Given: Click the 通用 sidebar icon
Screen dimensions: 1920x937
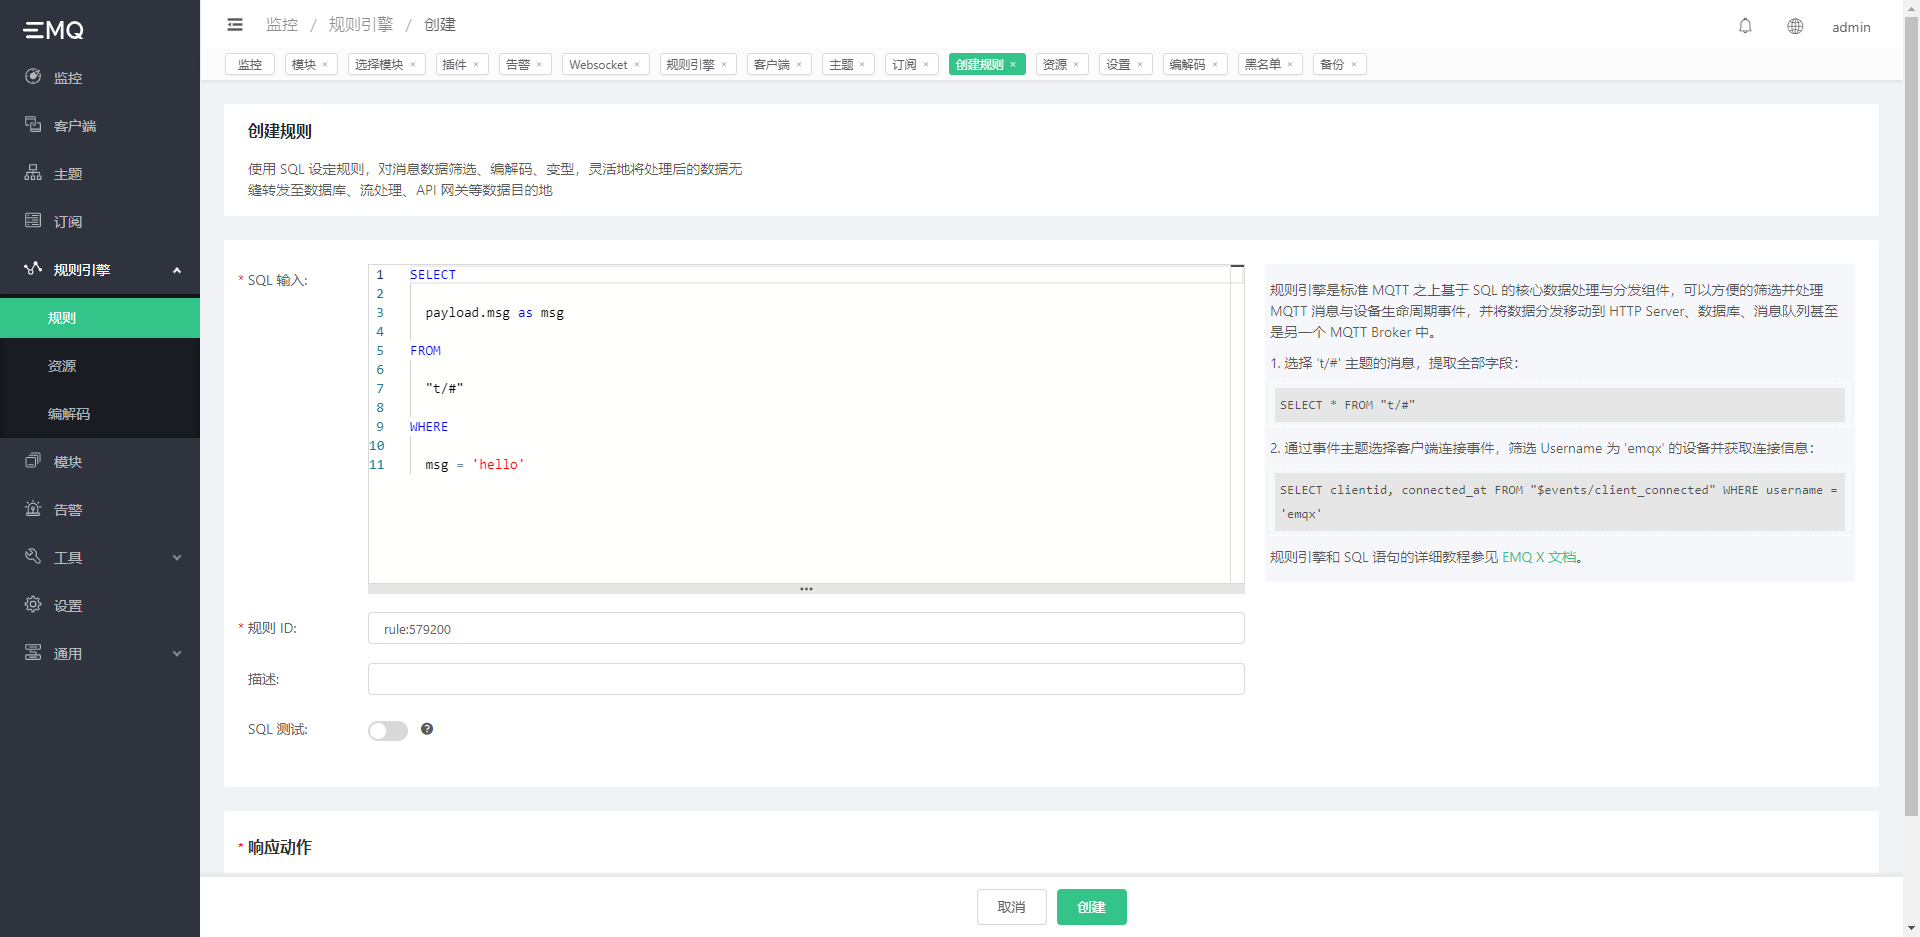Looking at the screenshot, I should point(33,653).
